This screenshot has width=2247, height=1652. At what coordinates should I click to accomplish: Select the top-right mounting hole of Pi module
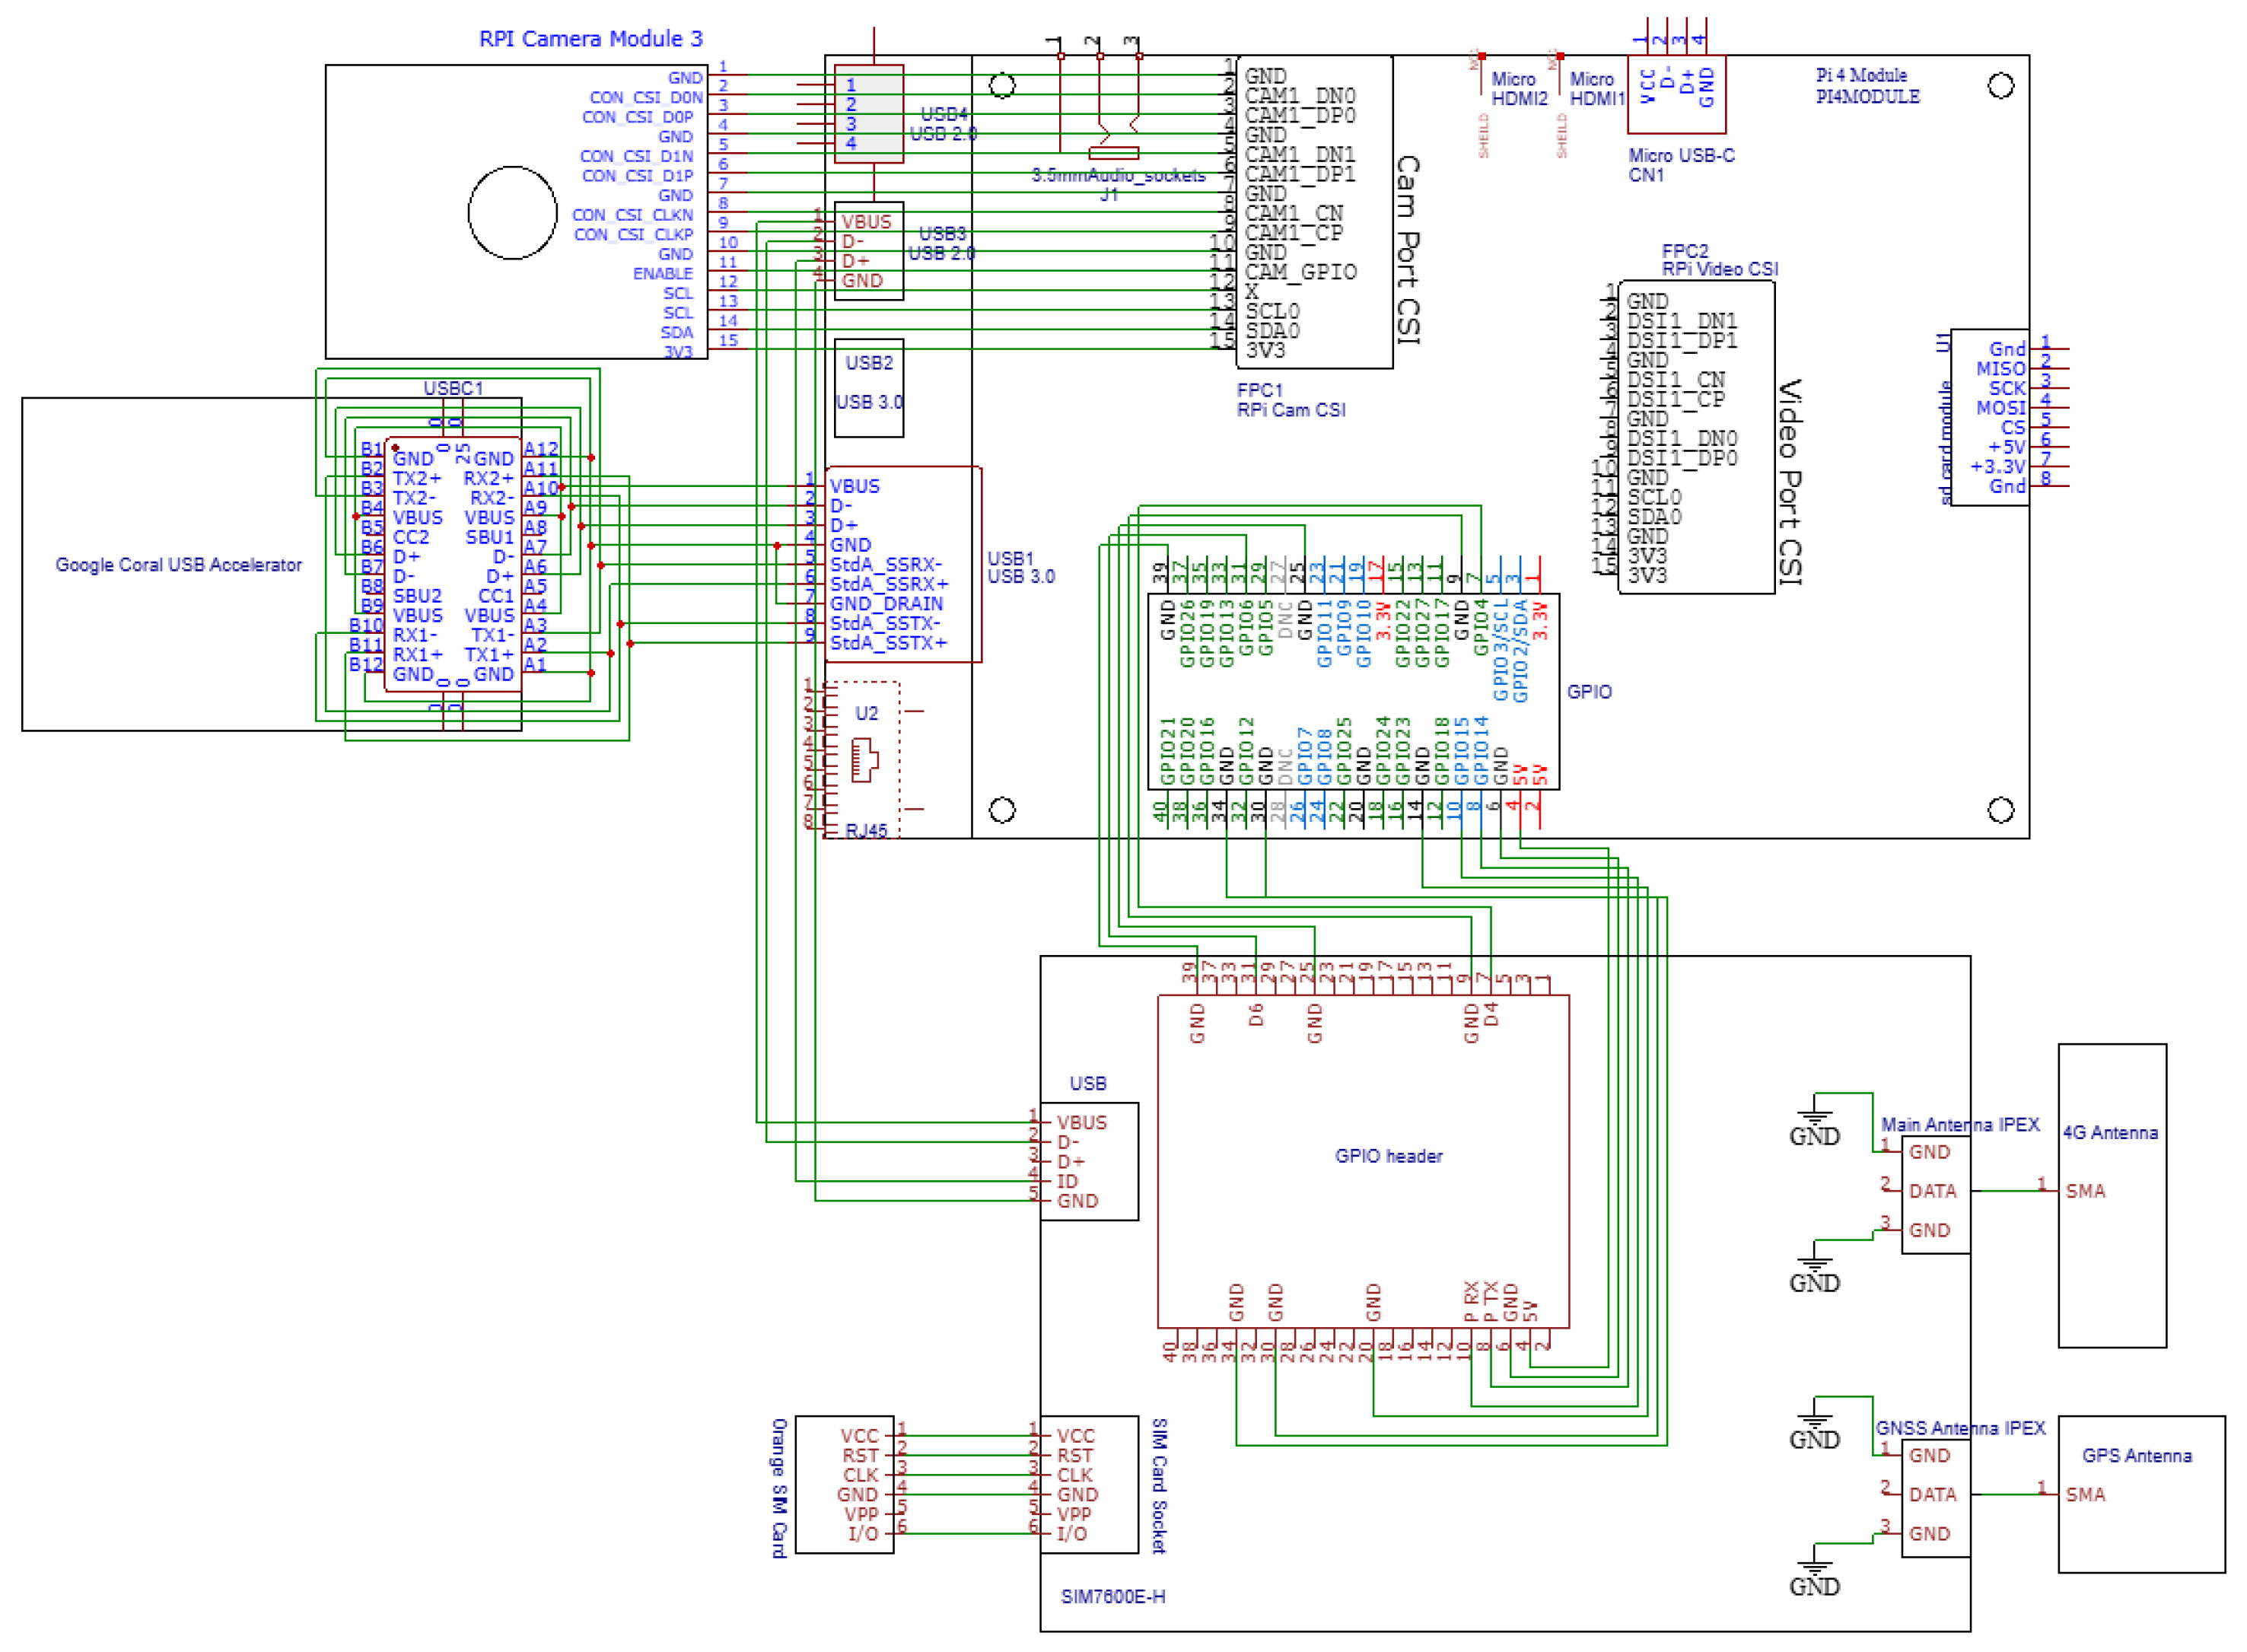(x=2000, y=86)
